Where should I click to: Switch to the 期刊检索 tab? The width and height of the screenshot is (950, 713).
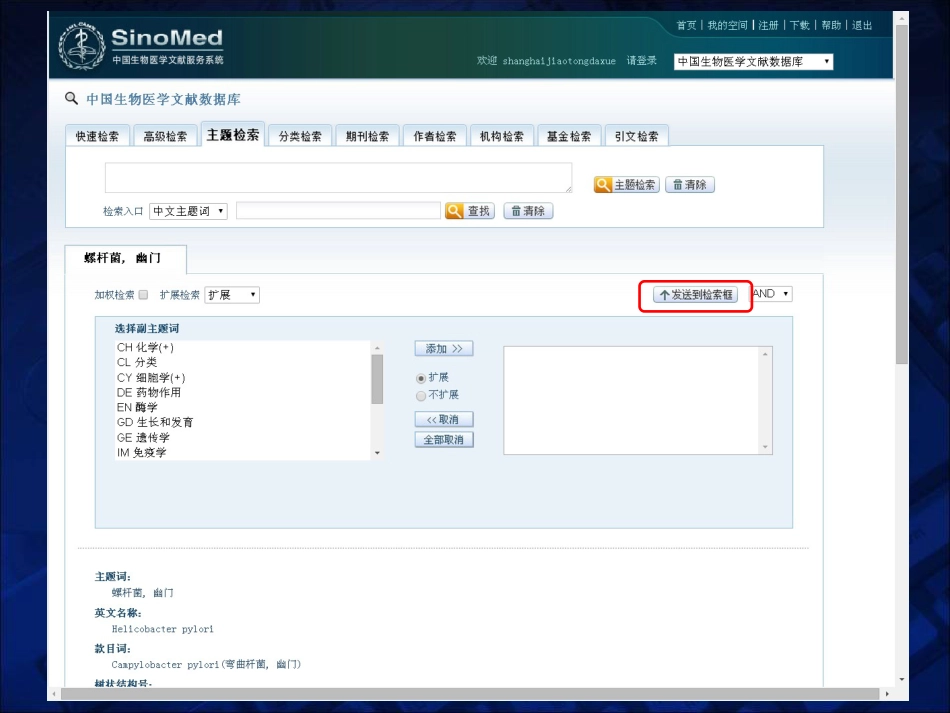click(x=367, y=136)
